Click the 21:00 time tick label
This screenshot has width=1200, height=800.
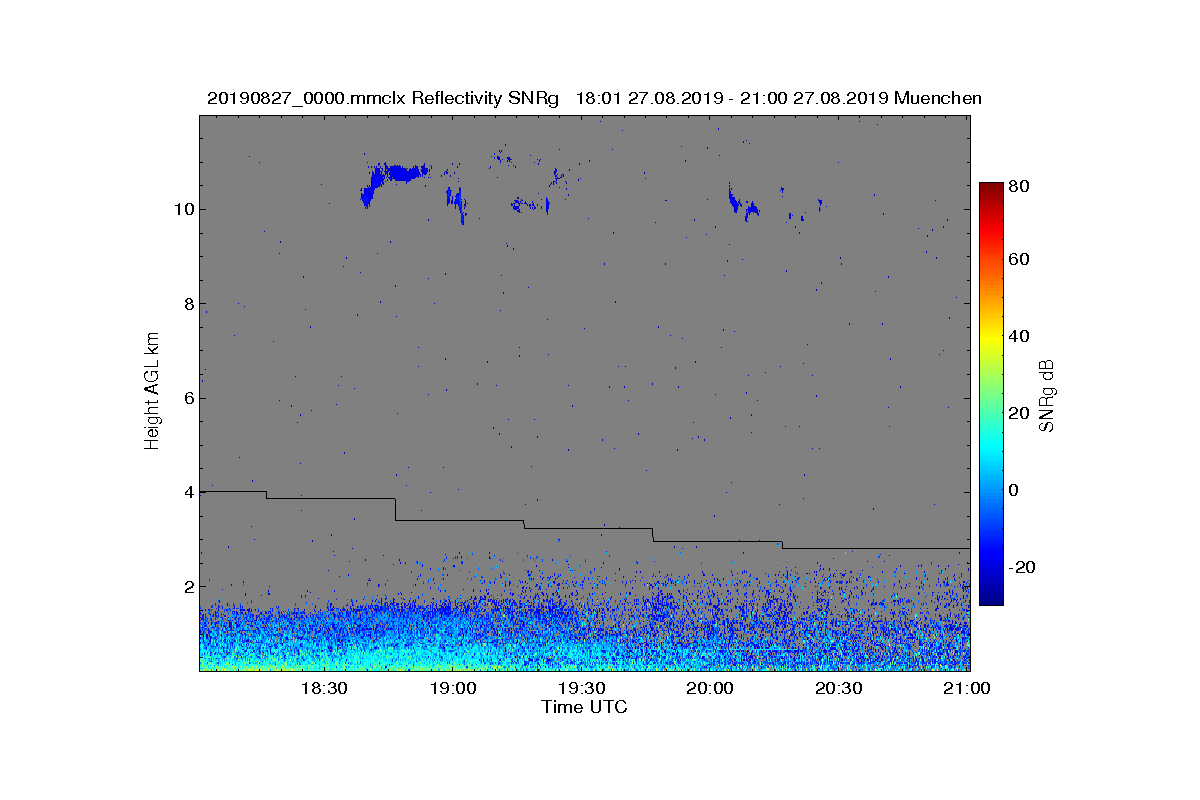pos(967,689)
